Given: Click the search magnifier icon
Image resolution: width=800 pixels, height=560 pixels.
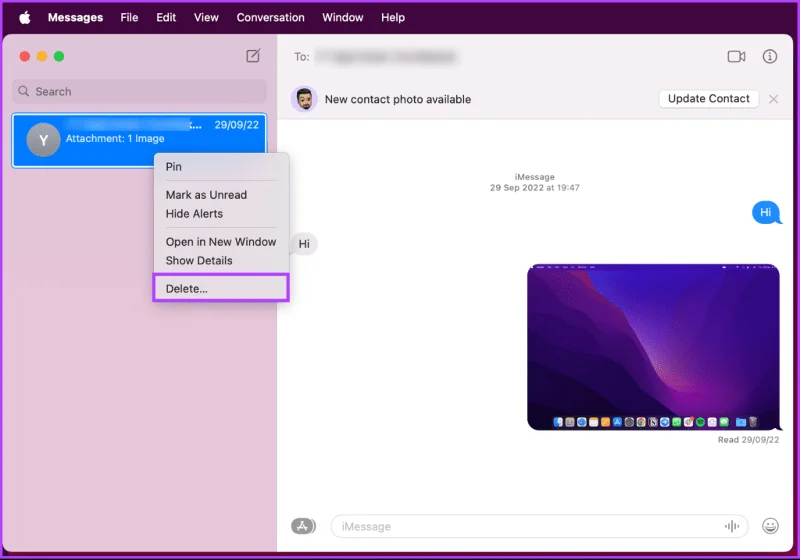Looking at the screenshot, I should (x=23, y=91).
